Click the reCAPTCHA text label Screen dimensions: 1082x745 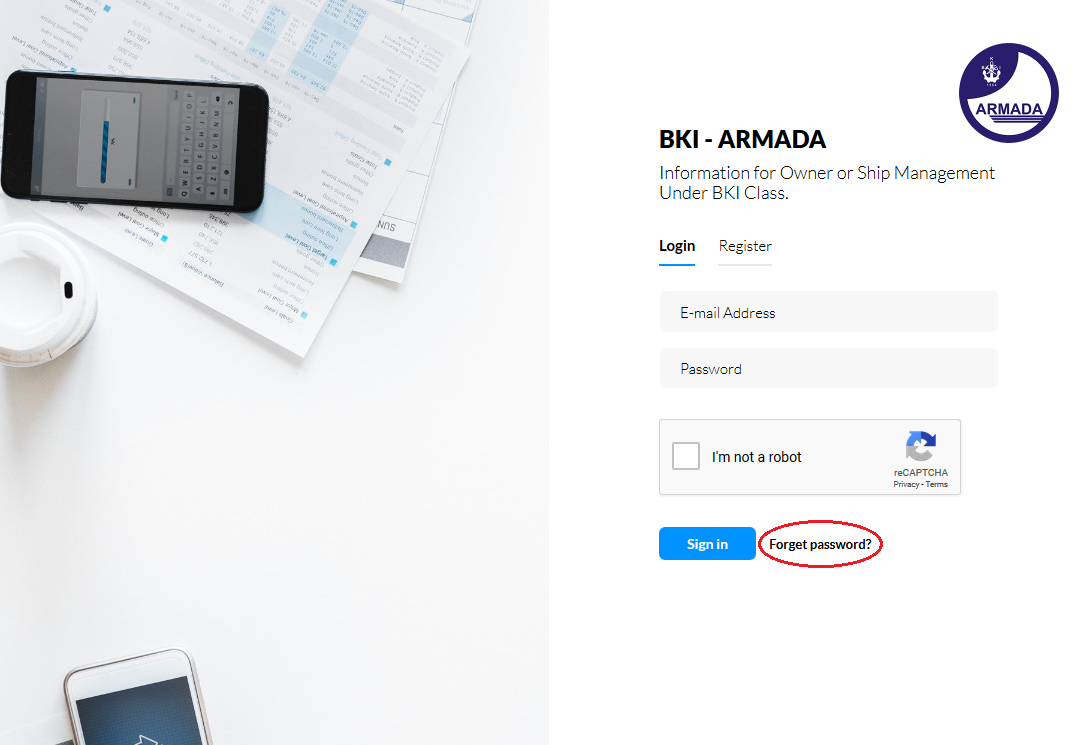point(921,473)
